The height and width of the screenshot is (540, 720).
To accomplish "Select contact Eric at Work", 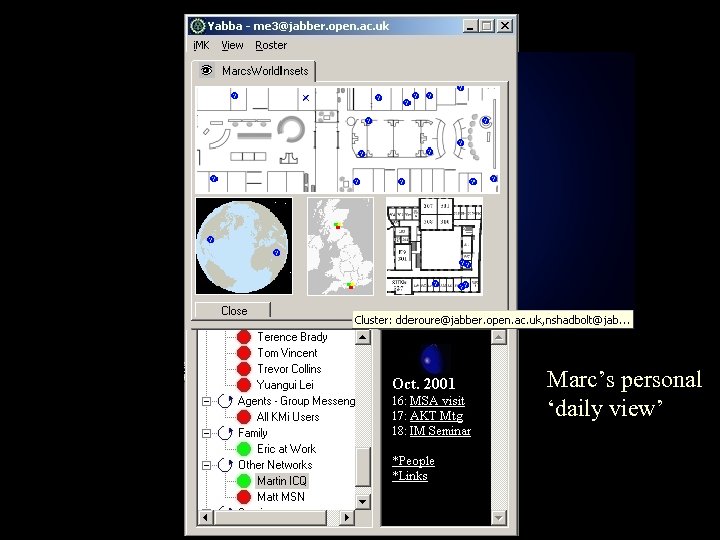I will tap(286, 449).
